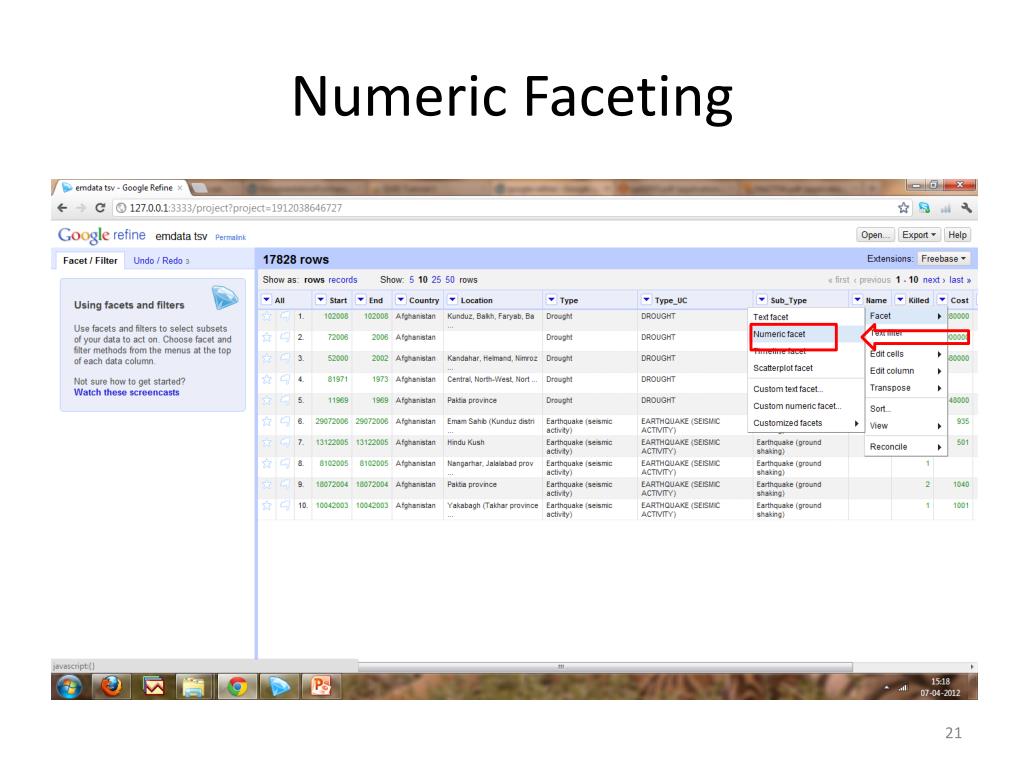The image size is (1024, 768).
Task: Star row 3
Action: click(x=266, y=358)
